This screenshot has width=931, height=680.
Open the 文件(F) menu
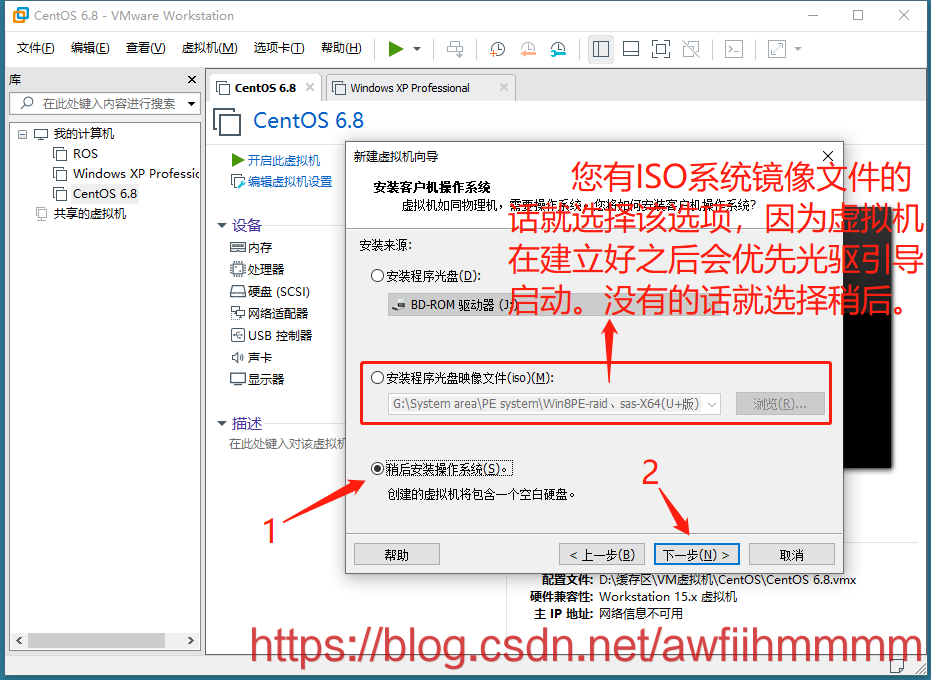[x=36, y=48]
